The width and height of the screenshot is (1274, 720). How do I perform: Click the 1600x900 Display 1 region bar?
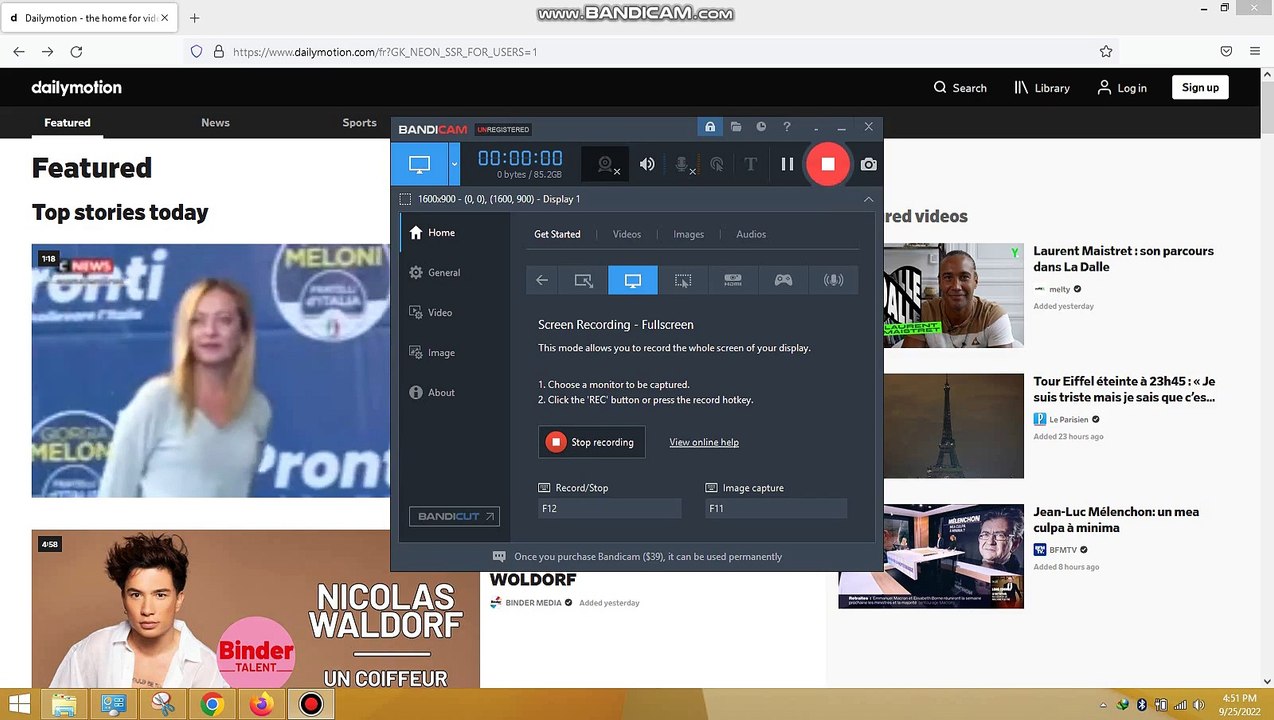click(637, 199)
